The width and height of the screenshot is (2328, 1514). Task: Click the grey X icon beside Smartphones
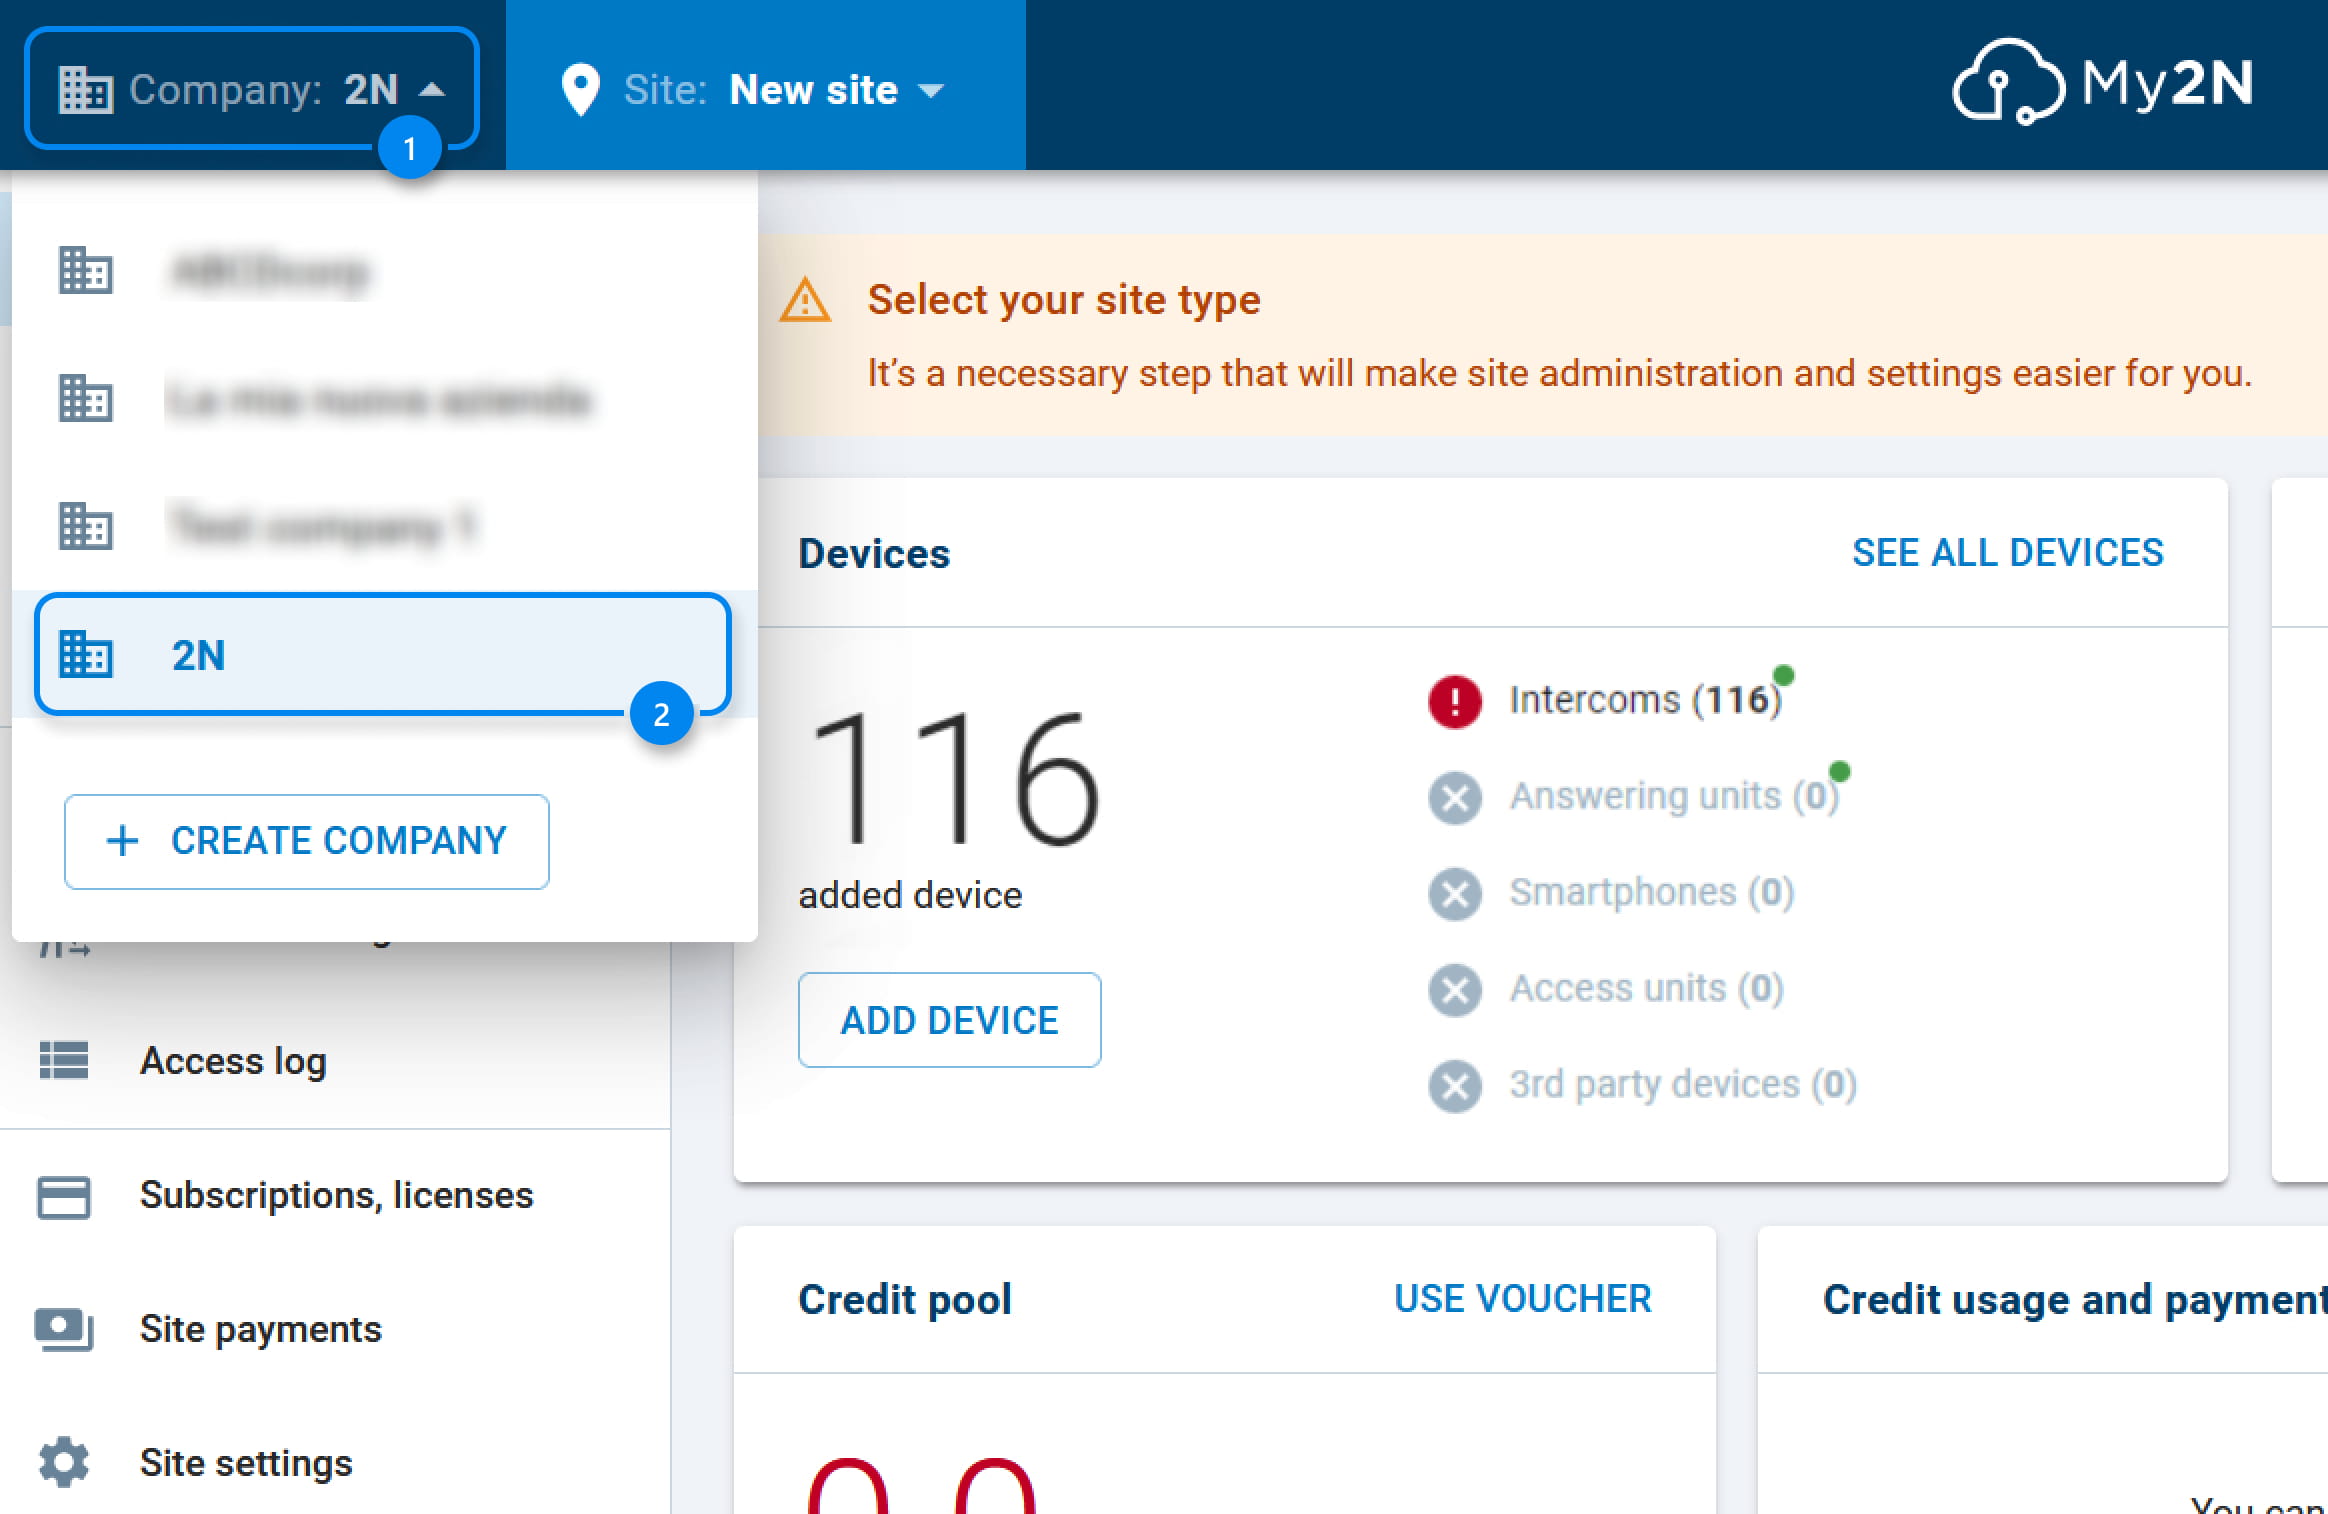pos(1455,893)
